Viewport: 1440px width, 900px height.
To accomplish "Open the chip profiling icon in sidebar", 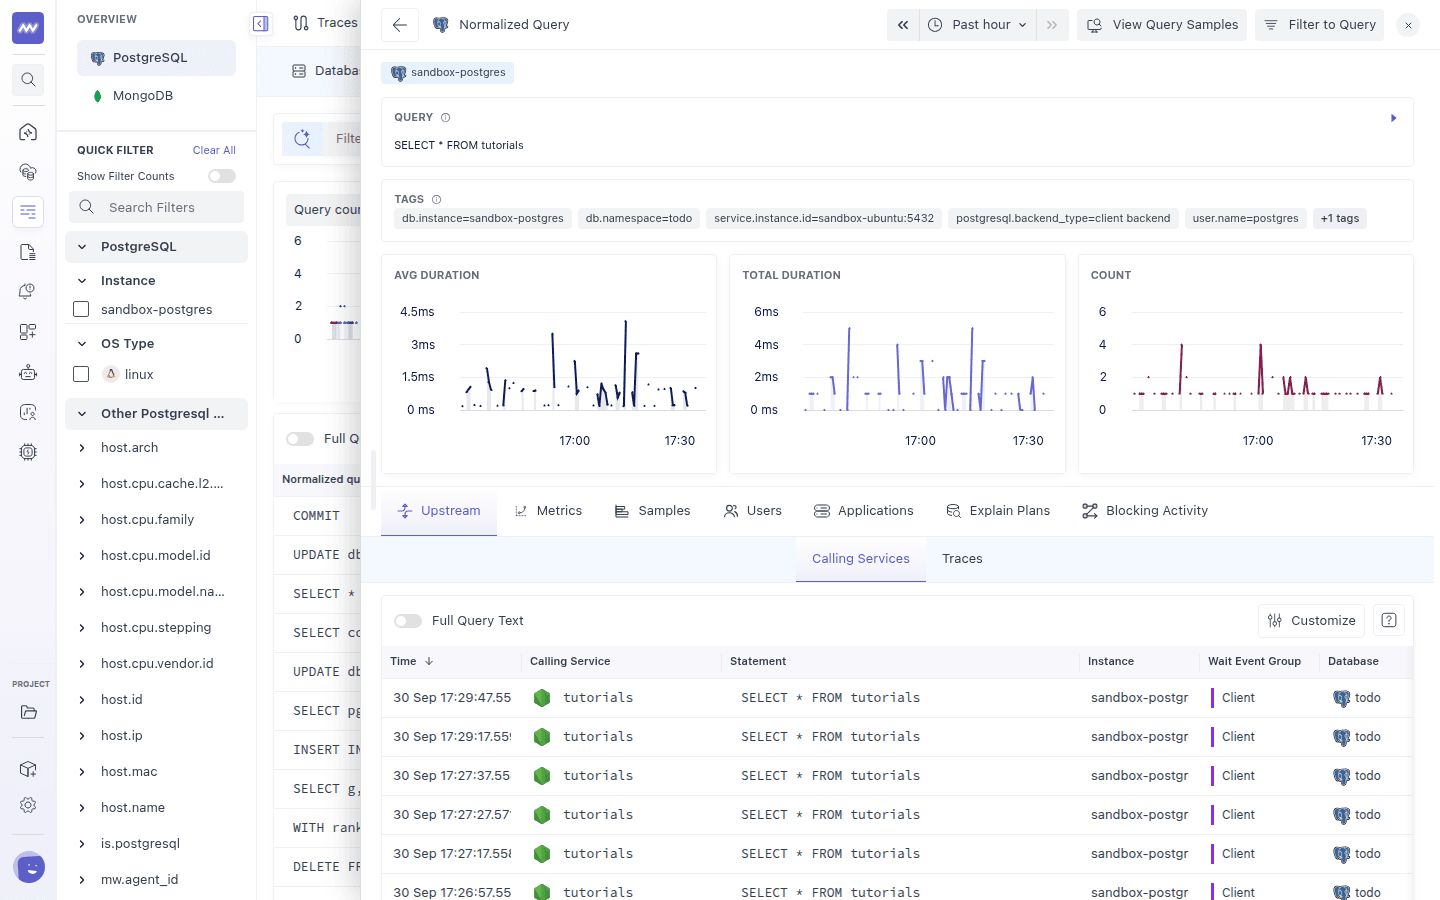I will (28, 452).
